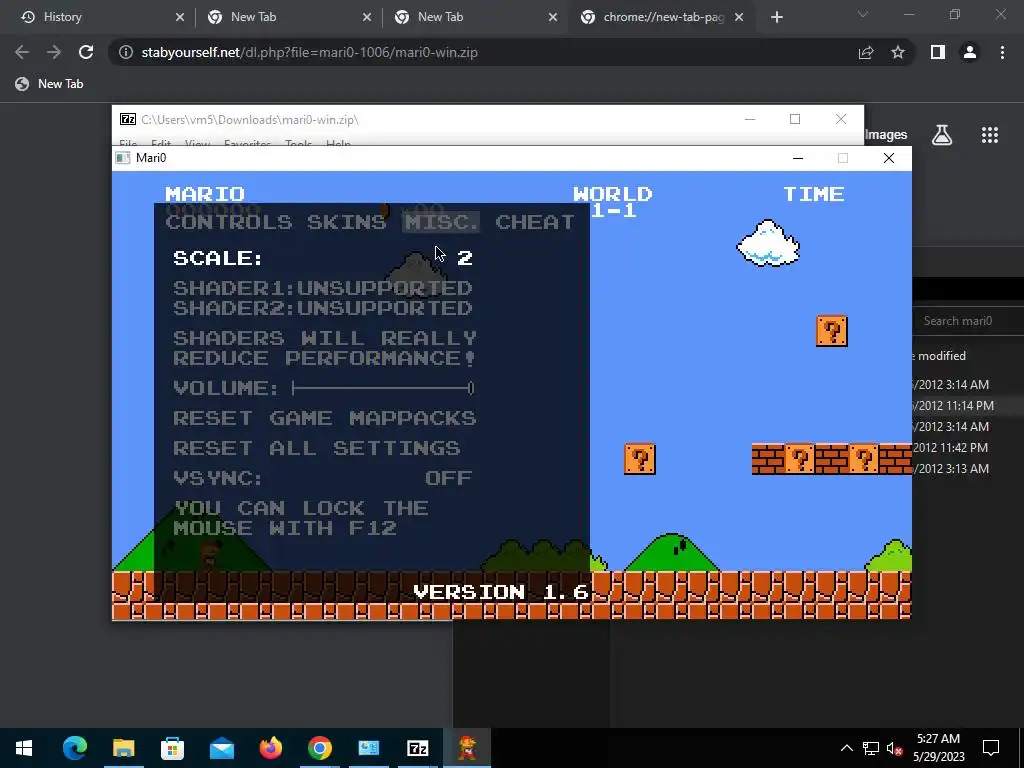Screen dimensions: 1024x768
Task: Click the Search mari0 field
Action: [x=968, y=321]
